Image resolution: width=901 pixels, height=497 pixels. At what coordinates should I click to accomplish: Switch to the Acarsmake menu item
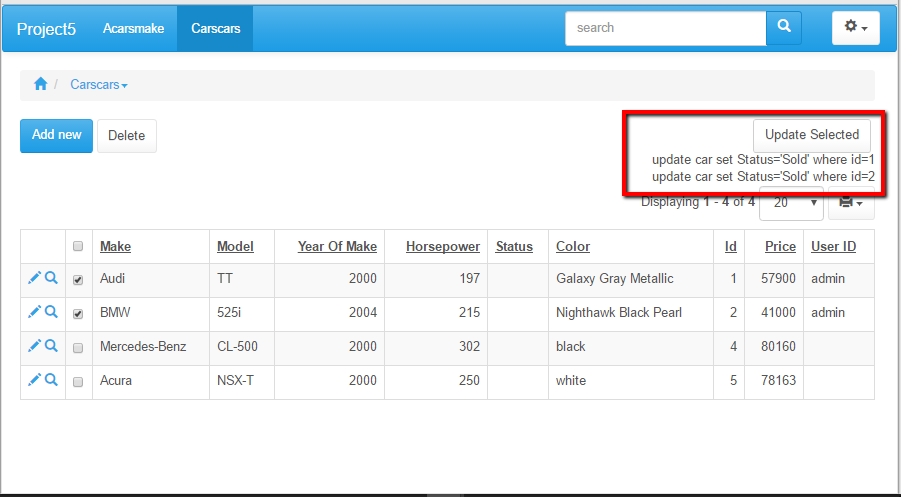click(133, 28)
